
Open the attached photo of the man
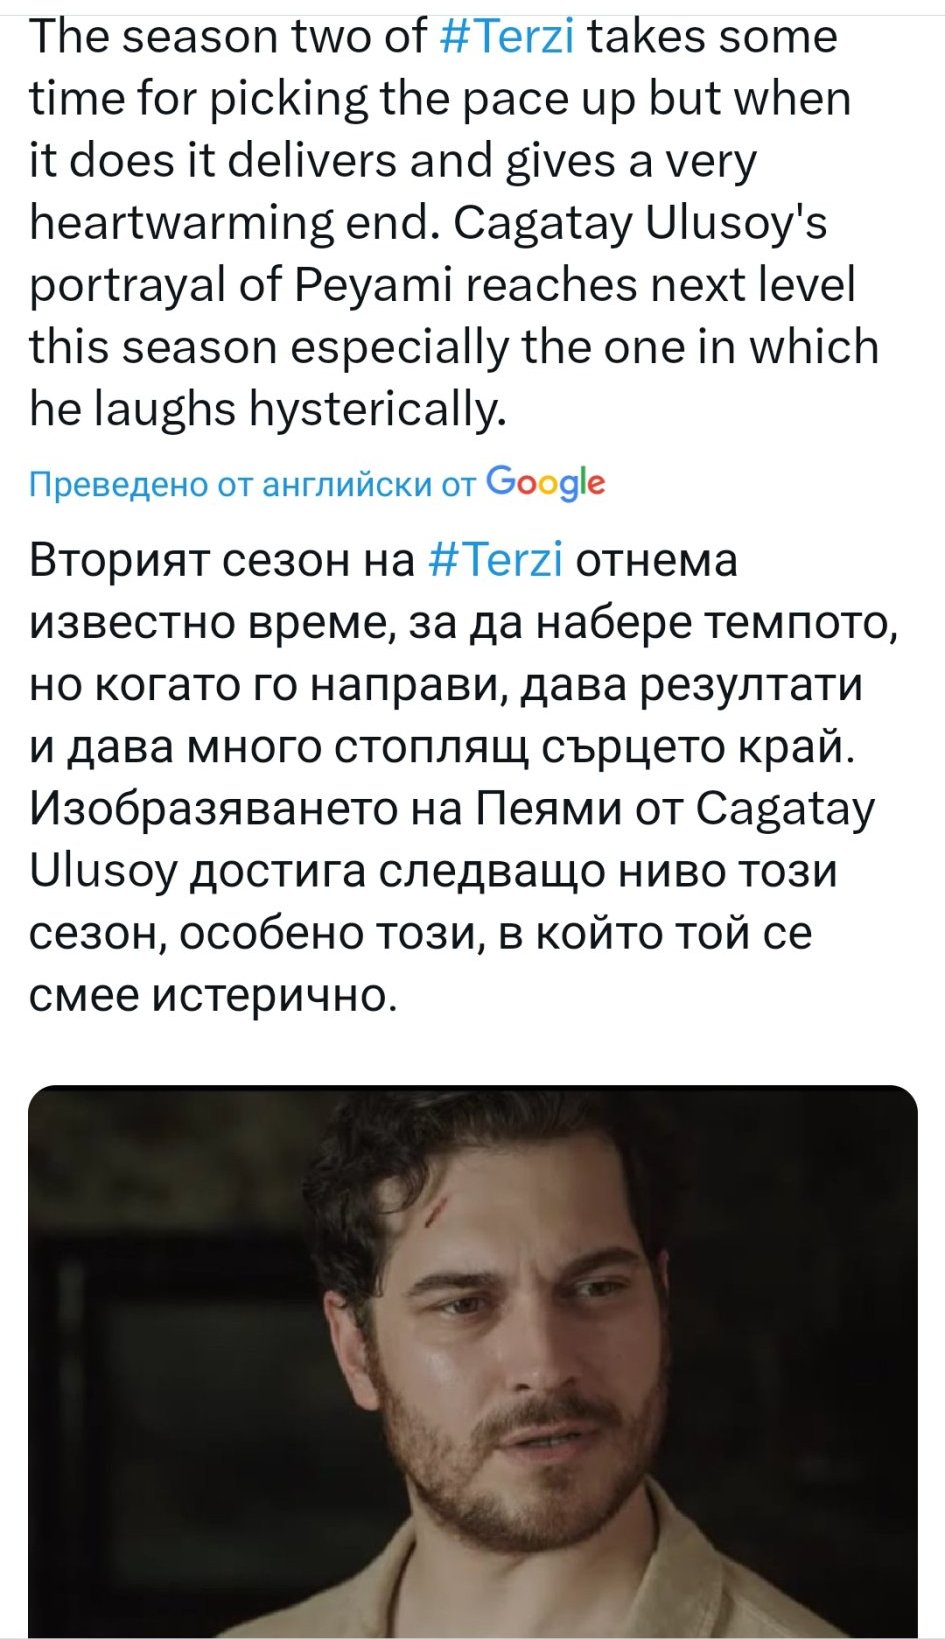[x=472, y=1360]
